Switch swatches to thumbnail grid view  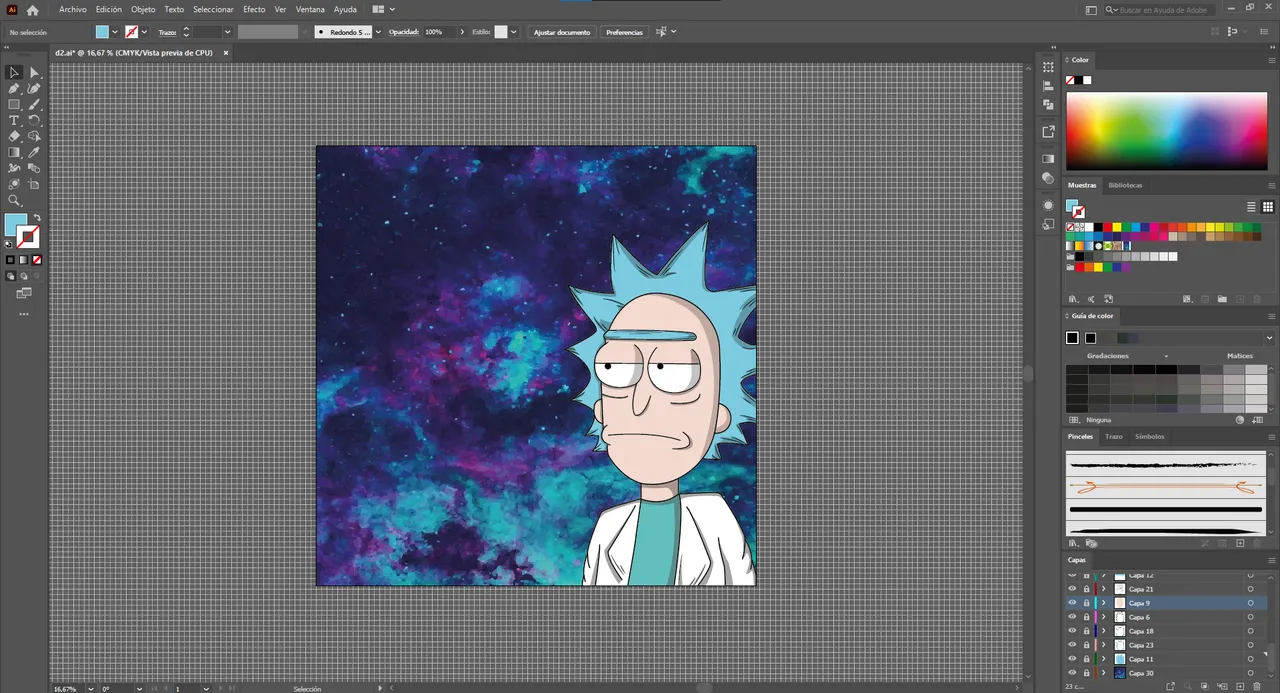1268,207
